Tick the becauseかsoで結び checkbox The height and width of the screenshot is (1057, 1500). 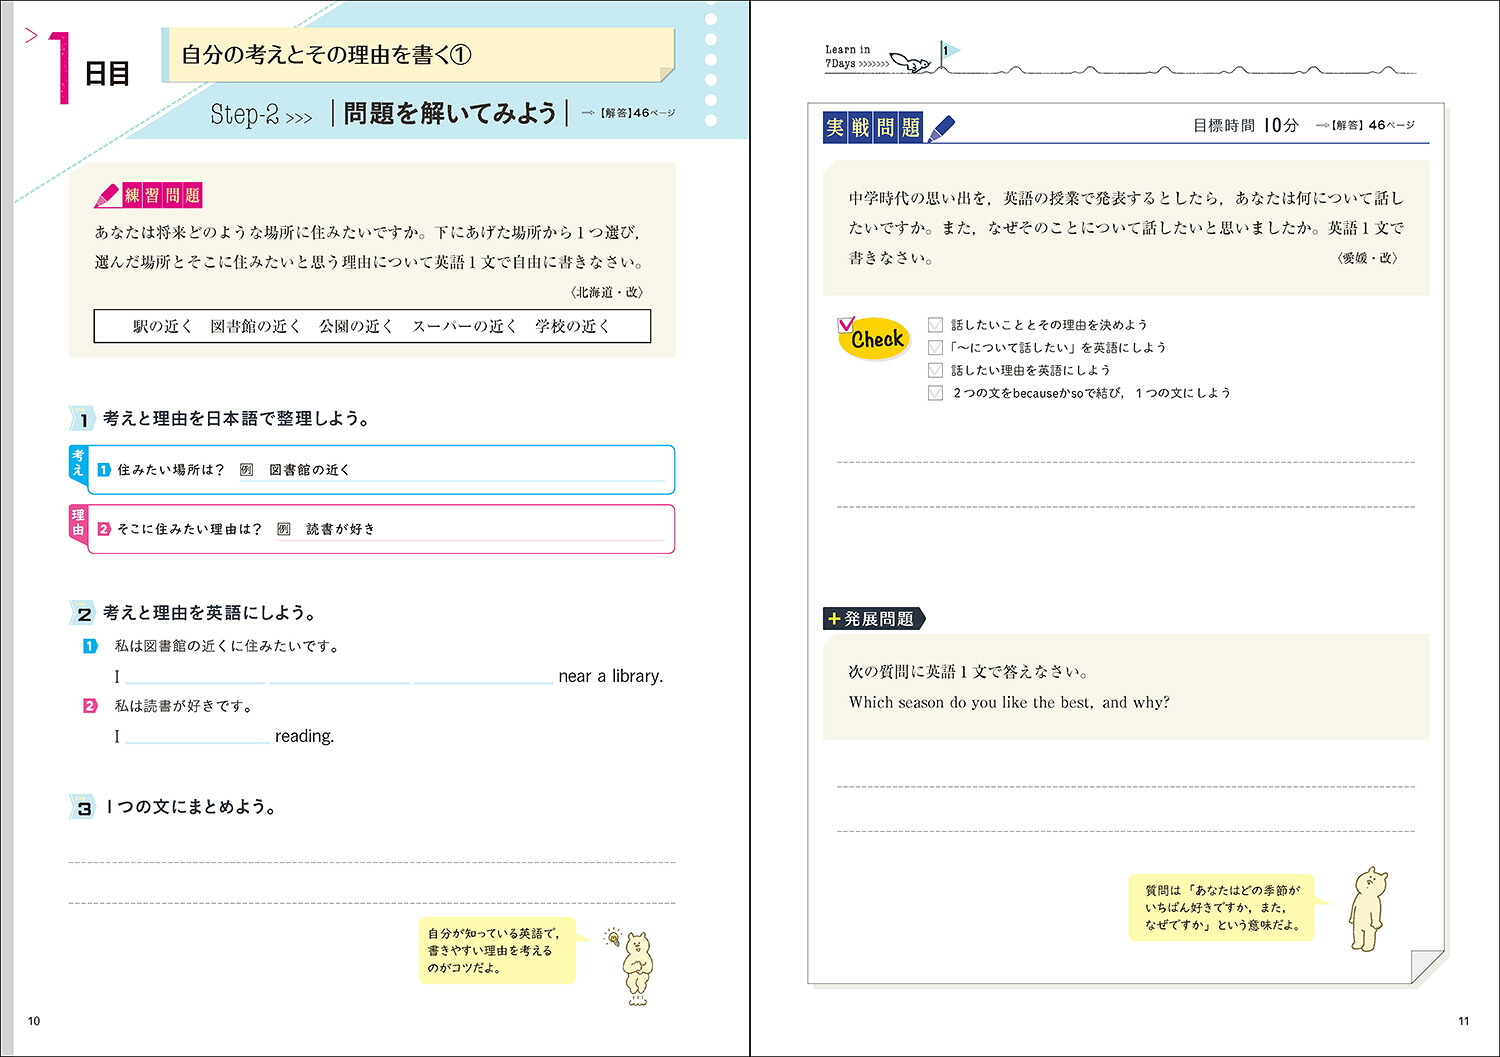(935, 393)
